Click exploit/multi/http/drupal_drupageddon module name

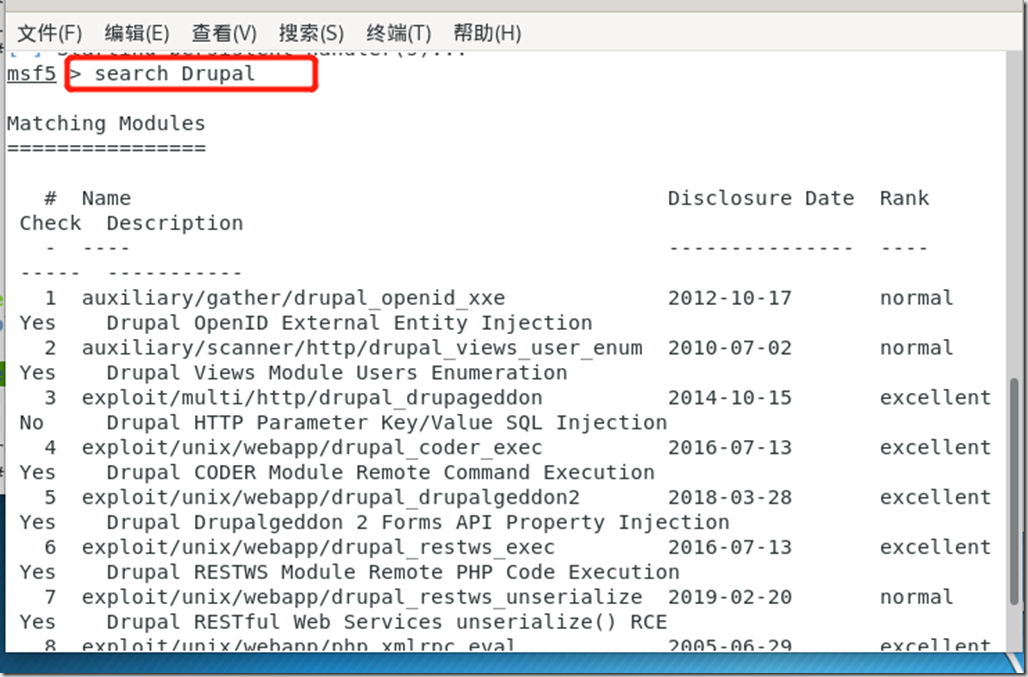point(312,398)
